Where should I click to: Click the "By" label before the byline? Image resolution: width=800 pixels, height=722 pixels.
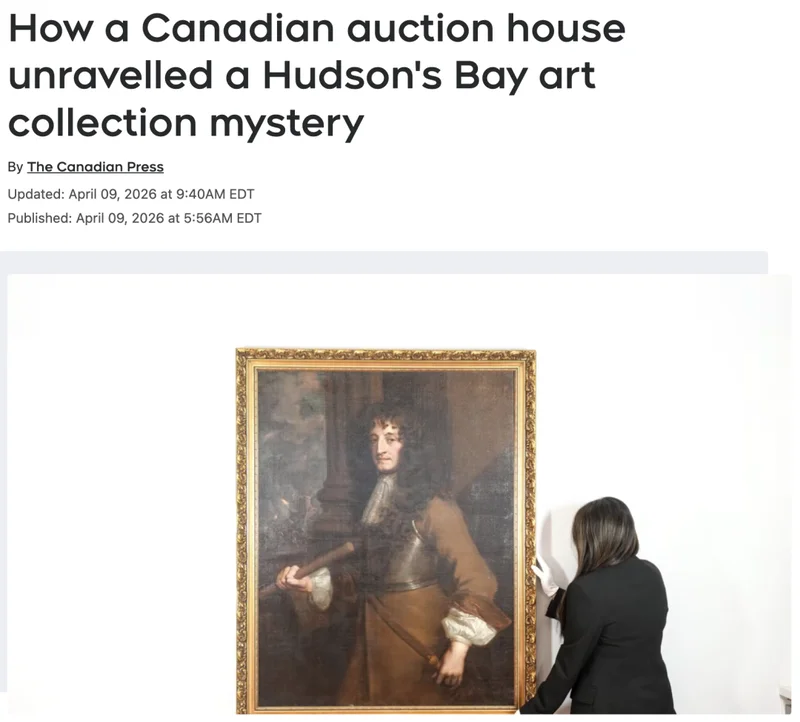(15, 167)
